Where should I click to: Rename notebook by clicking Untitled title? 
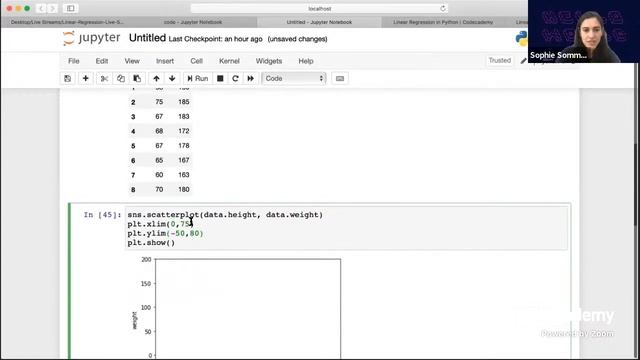tap(147, 38)
